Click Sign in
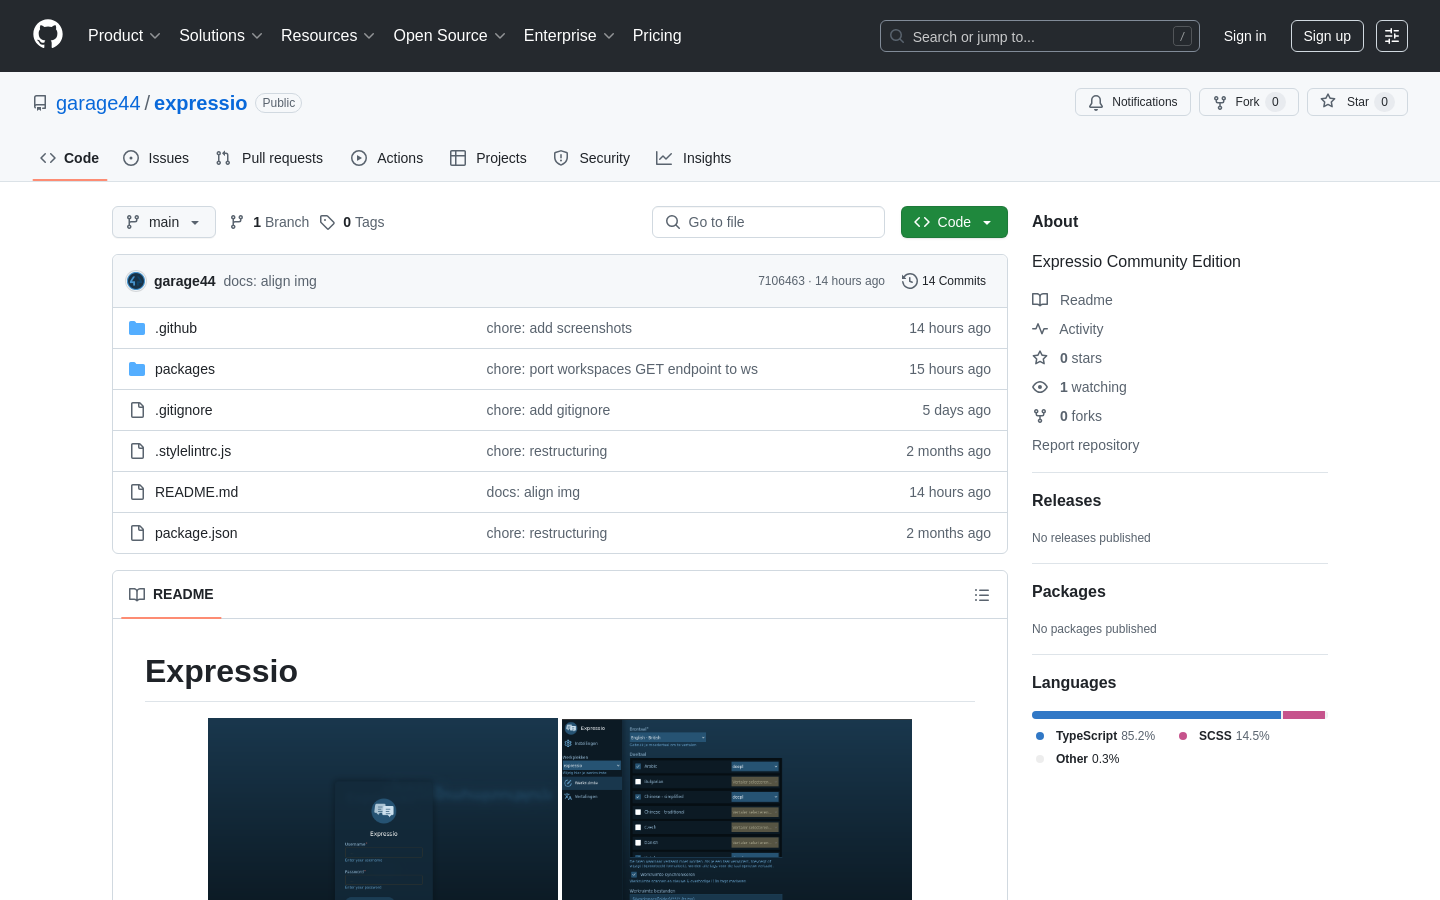 [1245, 36]
